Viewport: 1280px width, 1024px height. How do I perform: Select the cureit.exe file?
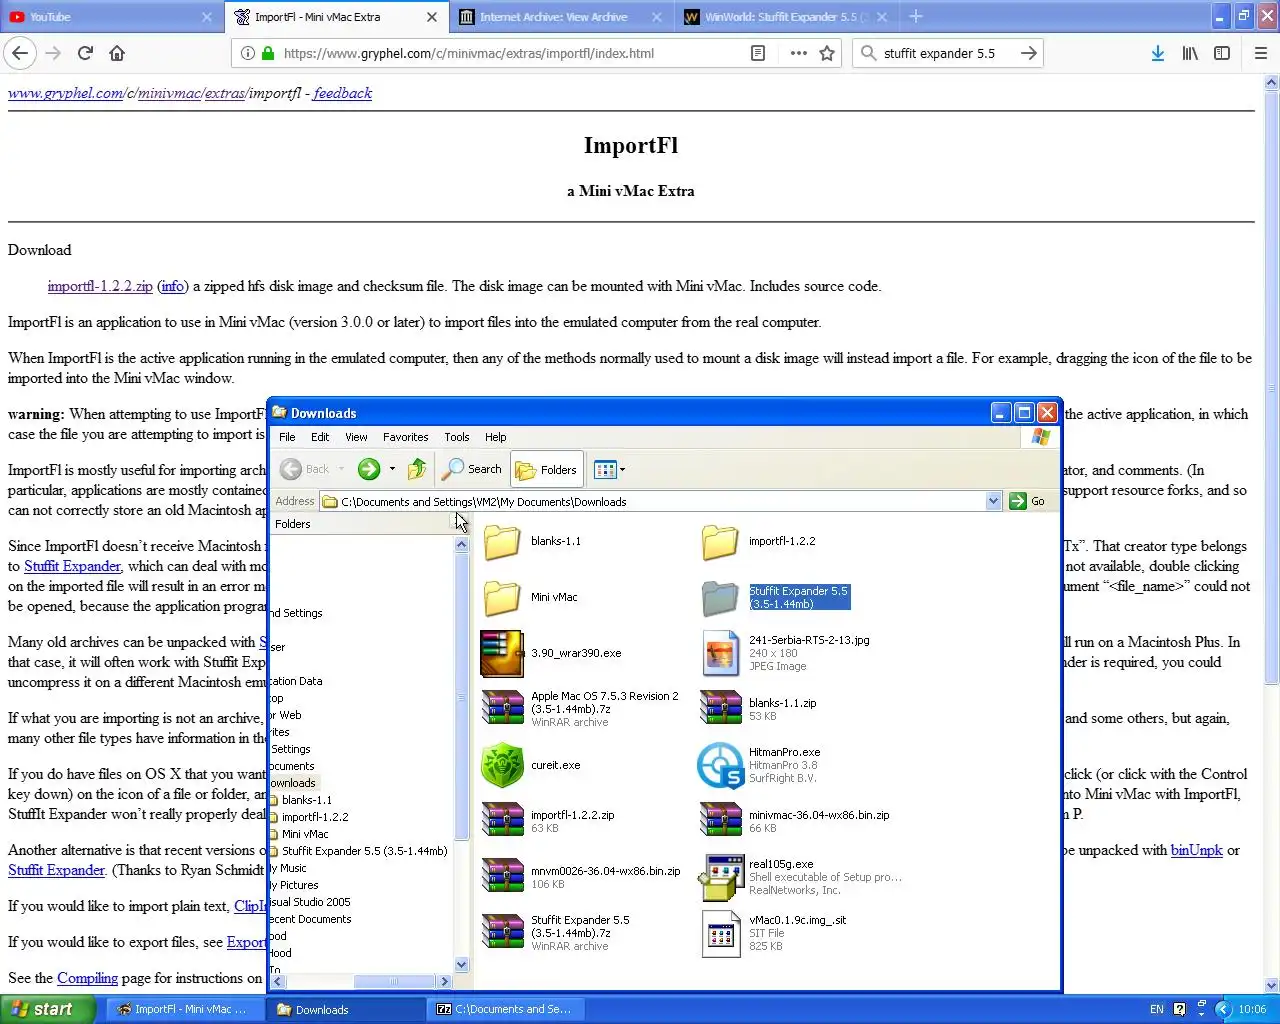click(532, 765)
